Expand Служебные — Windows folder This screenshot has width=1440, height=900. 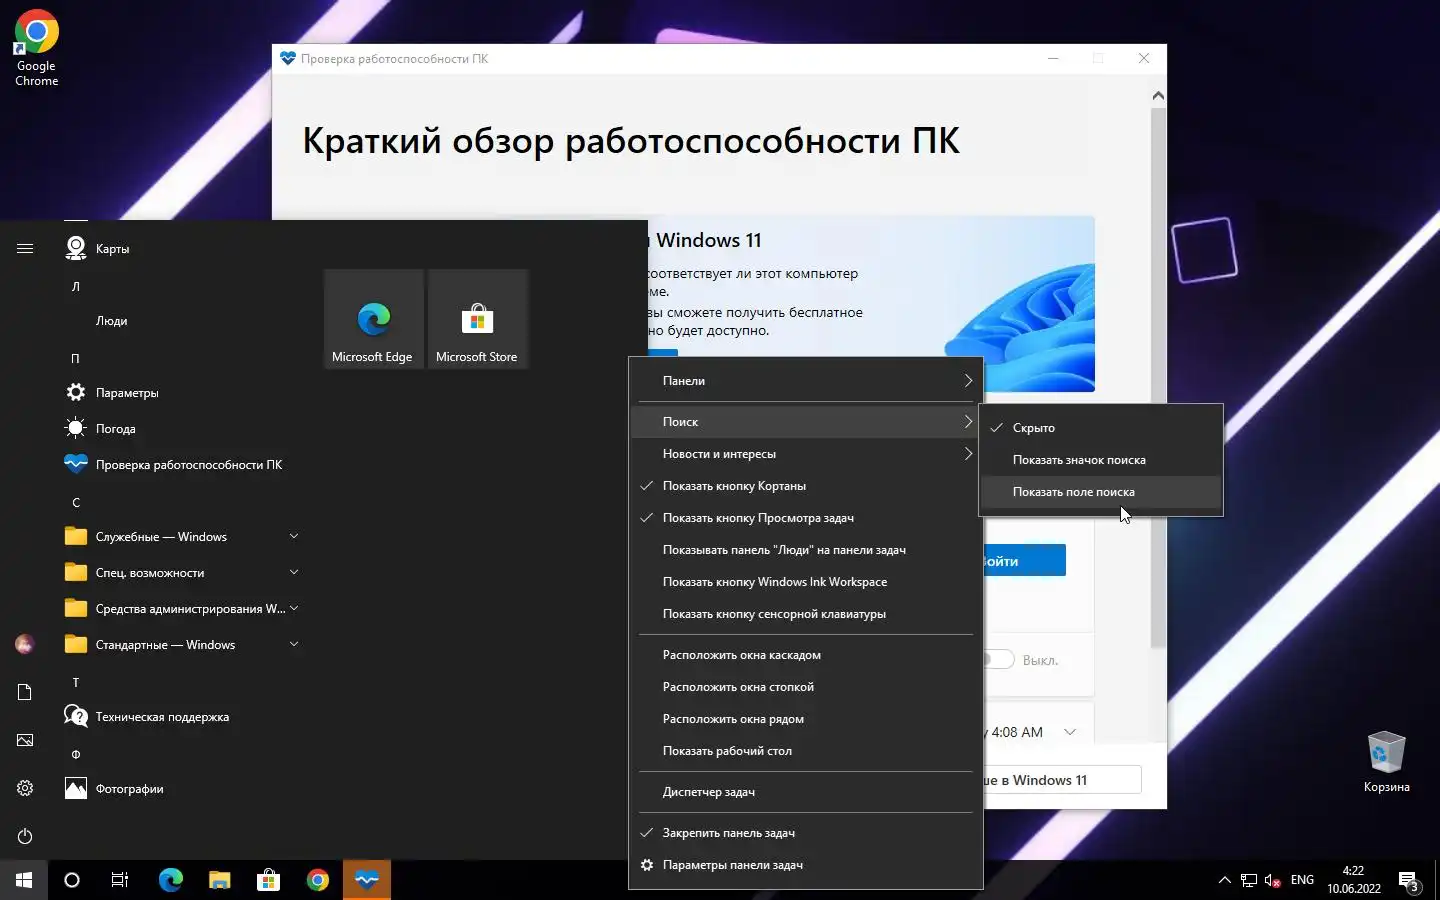(182, 537)
